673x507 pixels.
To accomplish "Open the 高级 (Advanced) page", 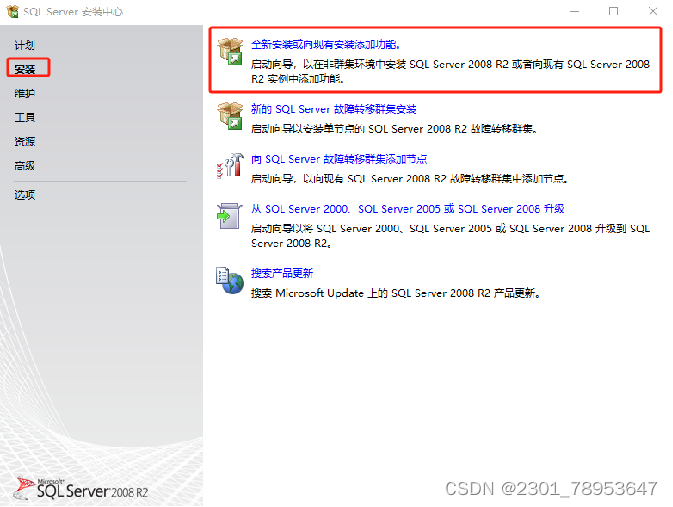I will [24, 165].
